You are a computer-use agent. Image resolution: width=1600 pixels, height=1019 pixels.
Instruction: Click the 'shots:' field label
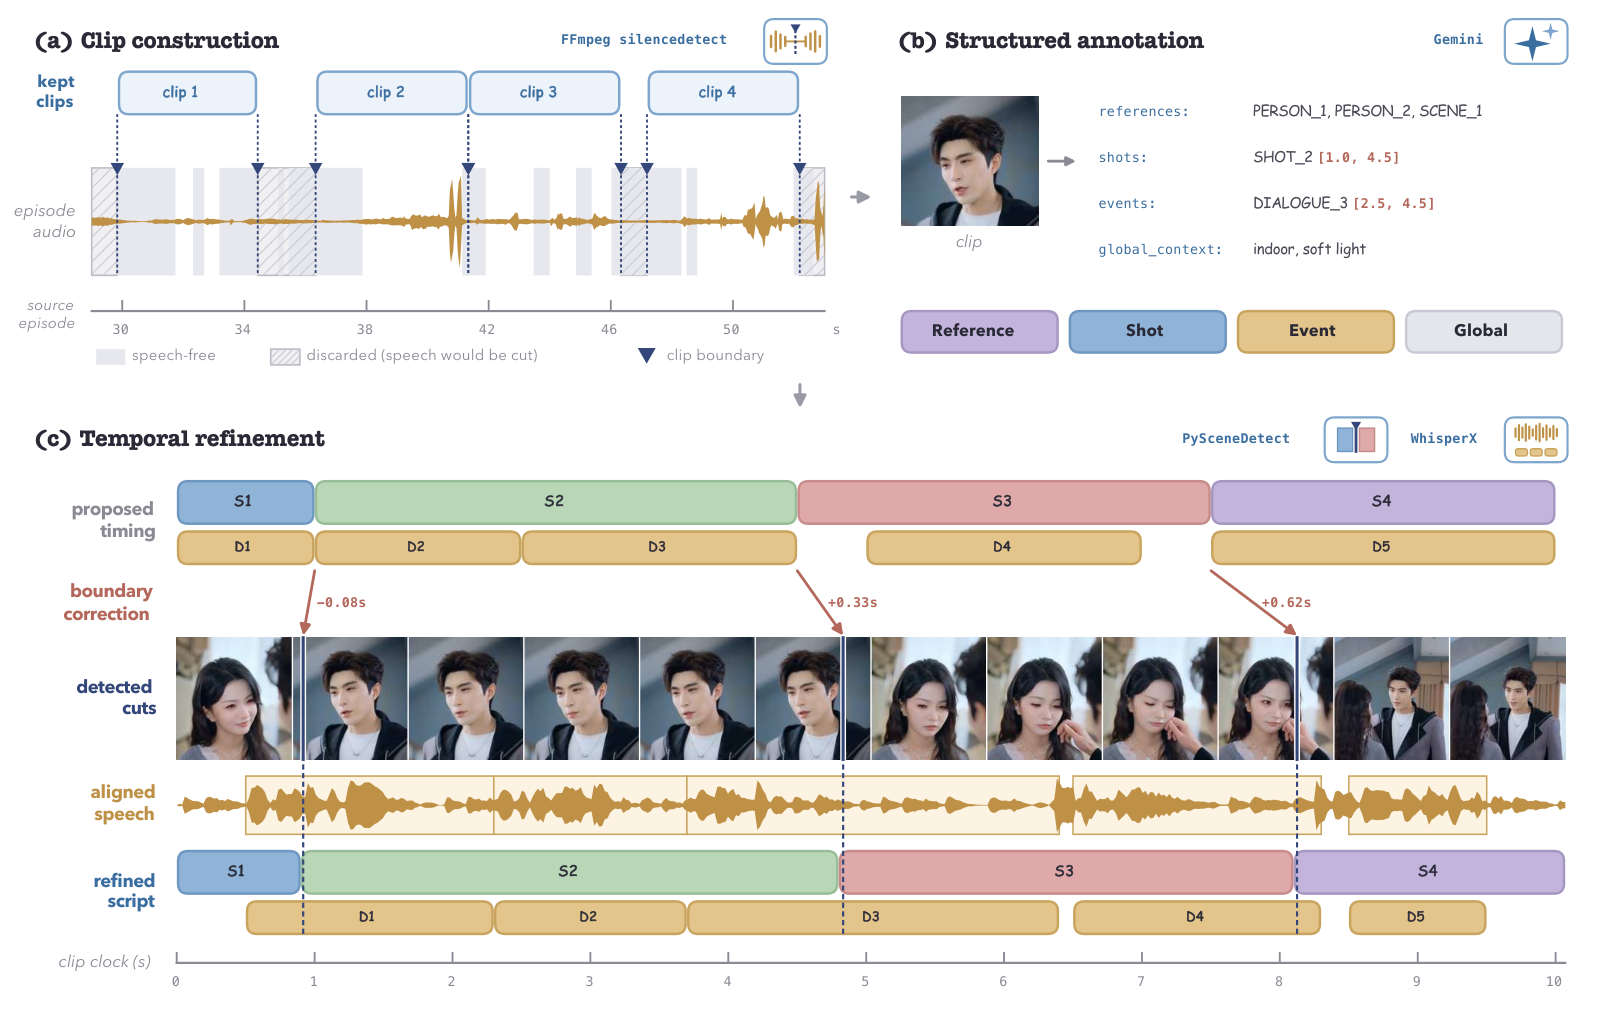(1123, 158)
